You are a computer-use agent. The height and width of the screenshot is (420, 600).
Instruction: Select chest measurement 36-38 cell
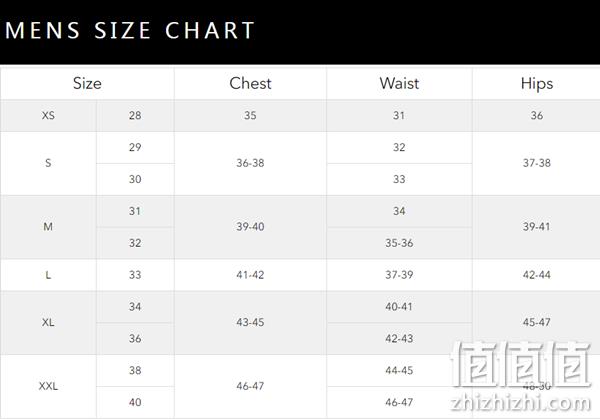point(250,163)
